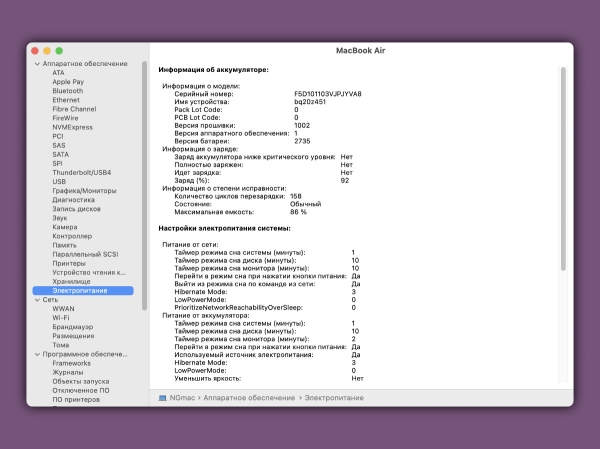Viewport: 600px width, 449px height.
Task: Click the MacBook Air window title
Action: pyautogui.click(x=360, y=51)
